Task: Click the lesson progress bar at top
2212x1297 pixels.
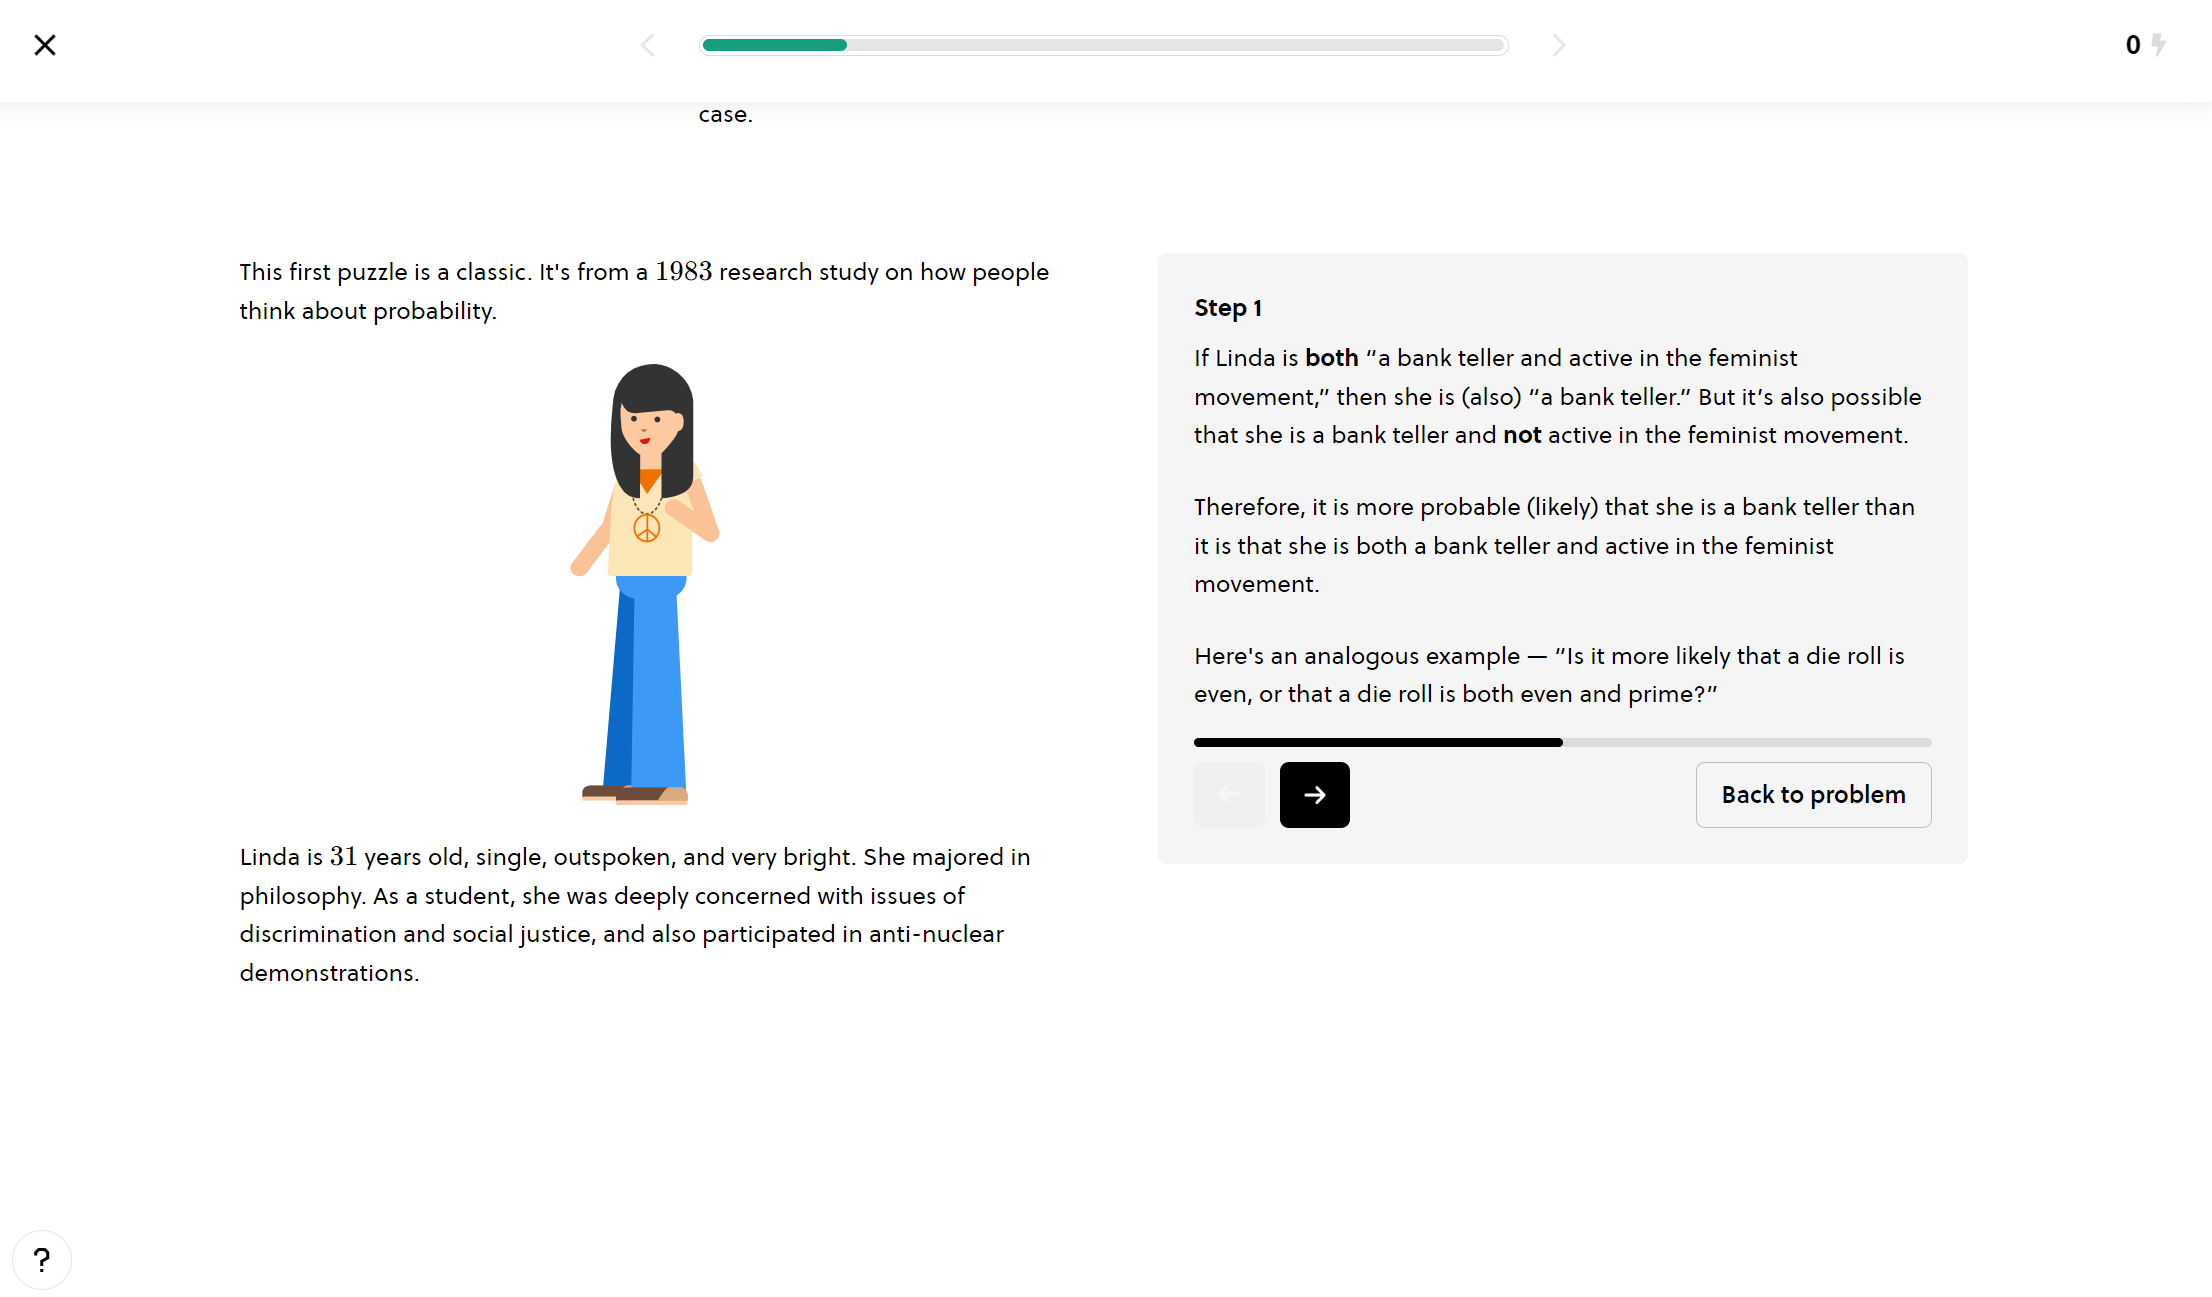Action: 1104,45
